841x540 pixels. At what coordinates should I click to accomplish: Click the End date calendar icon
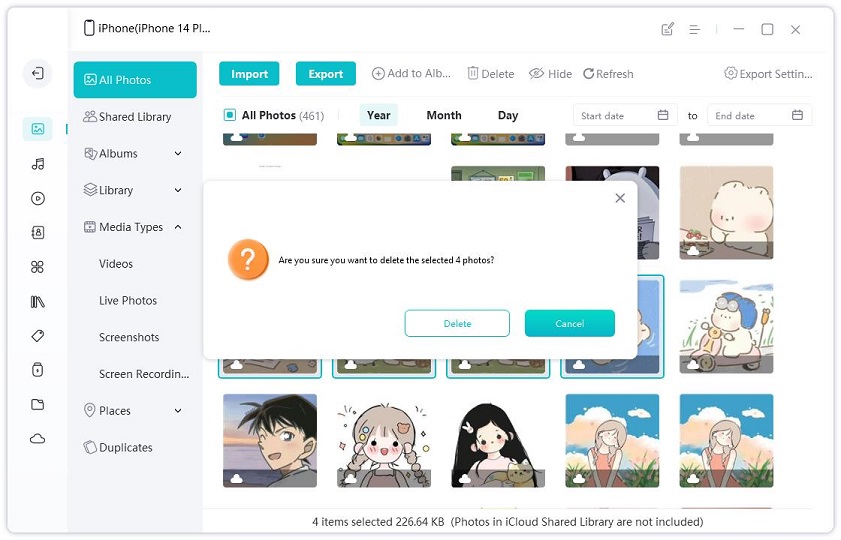[x=798, y=115]
